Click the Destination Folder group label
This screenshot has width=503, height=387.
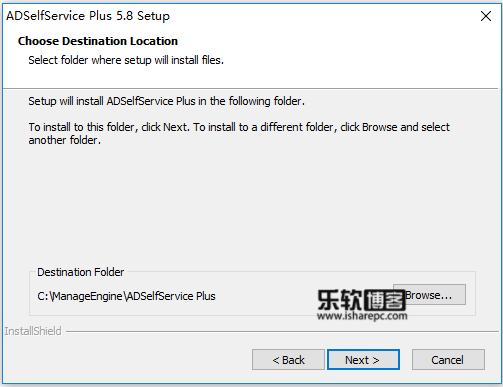click(80, 272)
